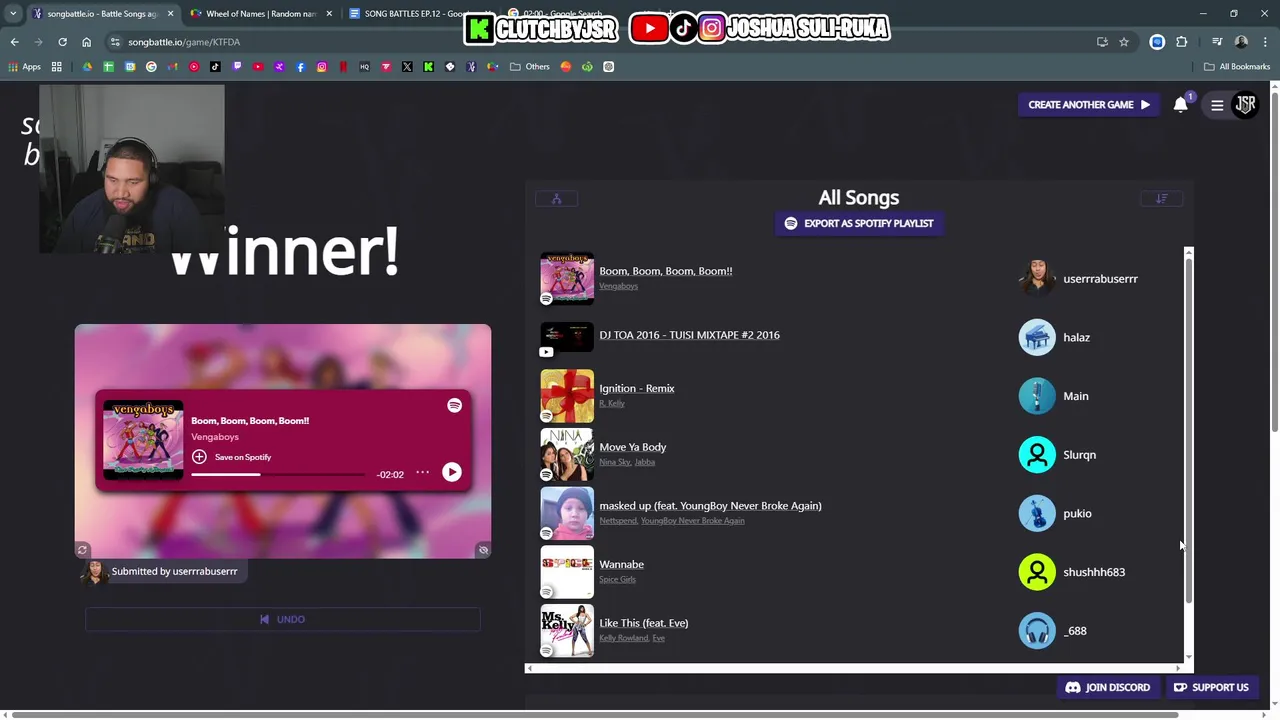Open the Netflix bookmark
The image size is (1280, 720).
click(x=343, y=67)
